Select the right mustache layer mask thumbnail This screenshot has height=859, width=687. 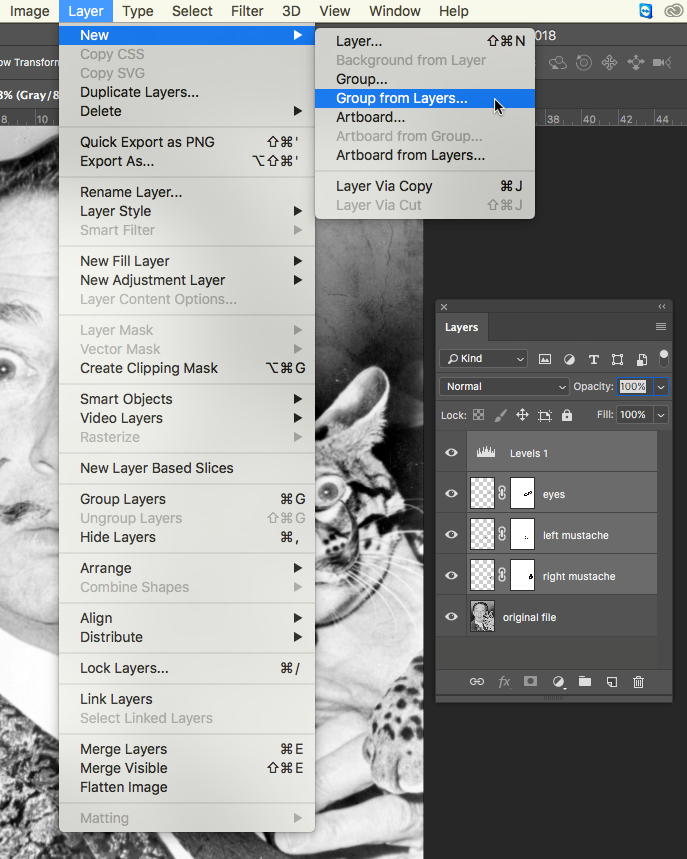(523, 576)
